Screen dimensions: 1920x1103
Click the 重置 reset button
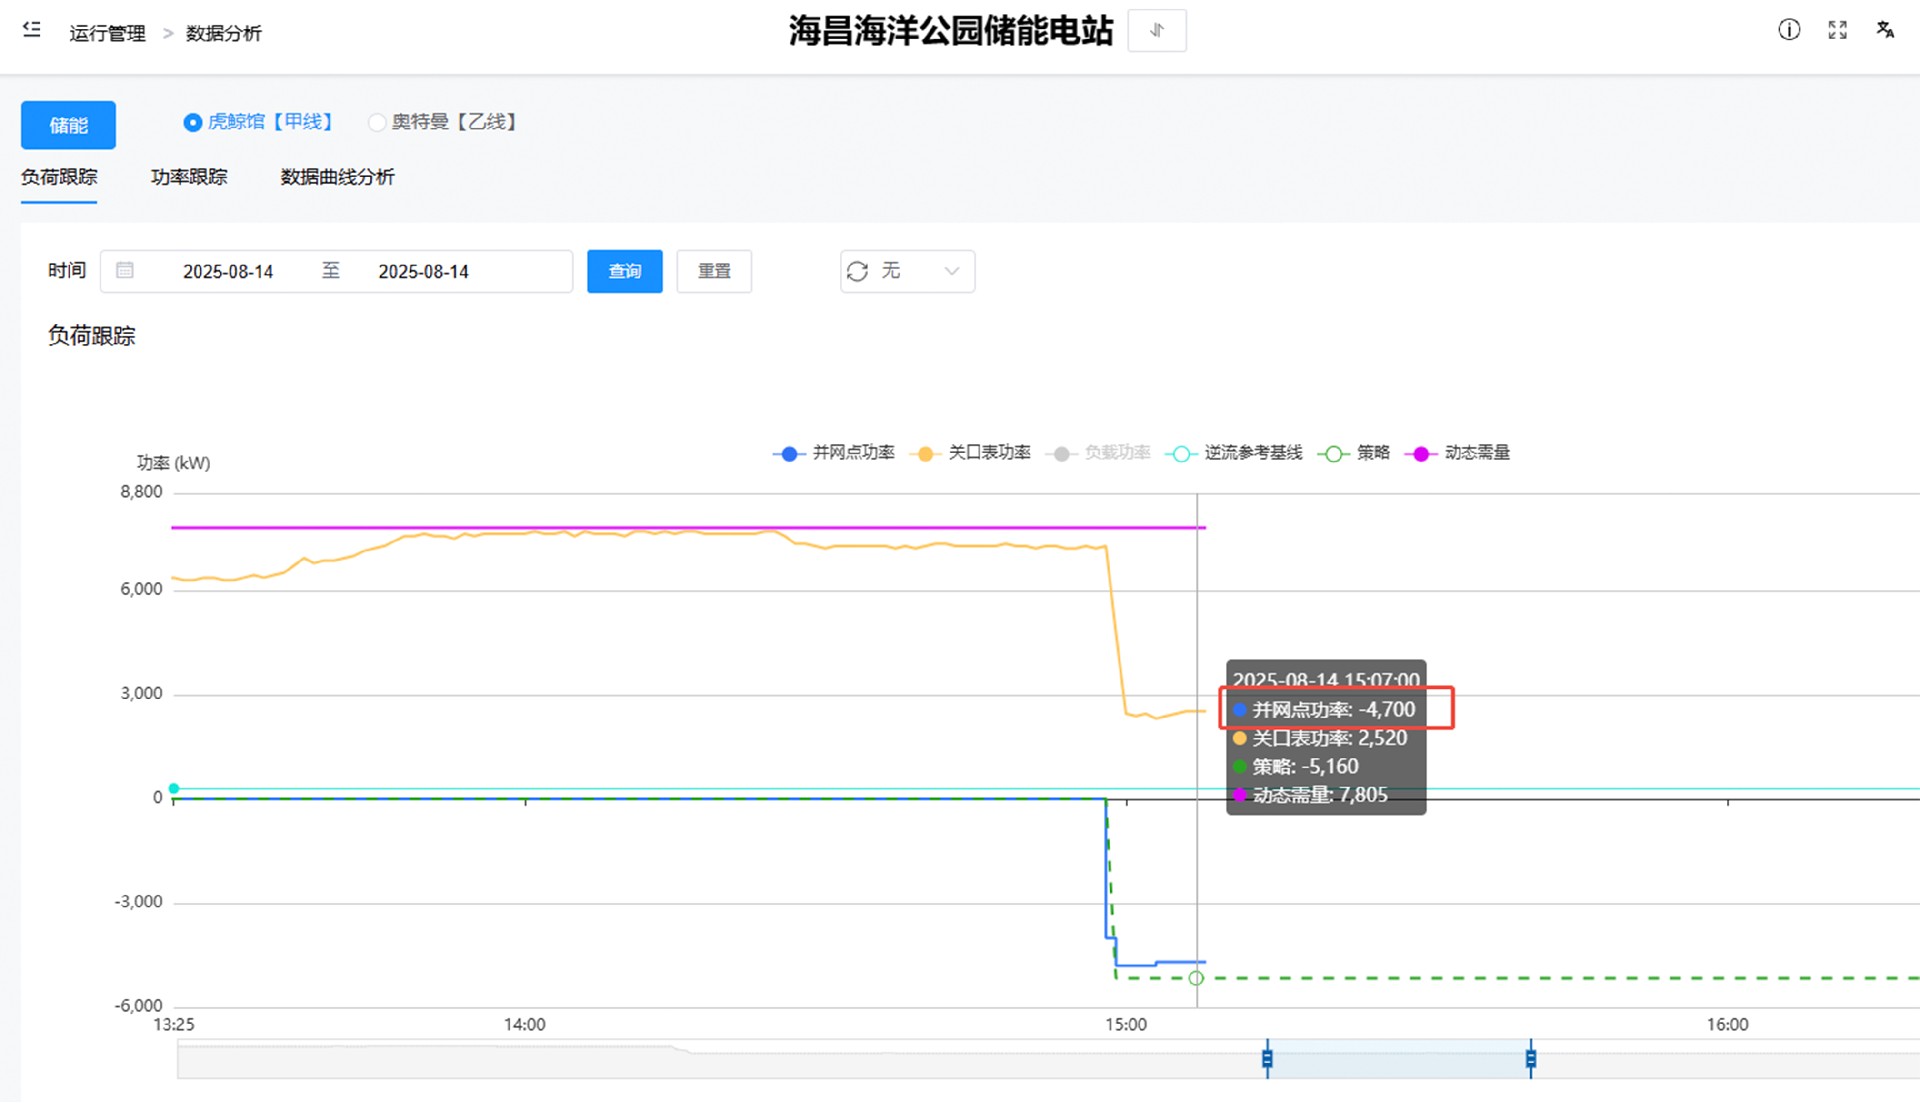(714, 271)
